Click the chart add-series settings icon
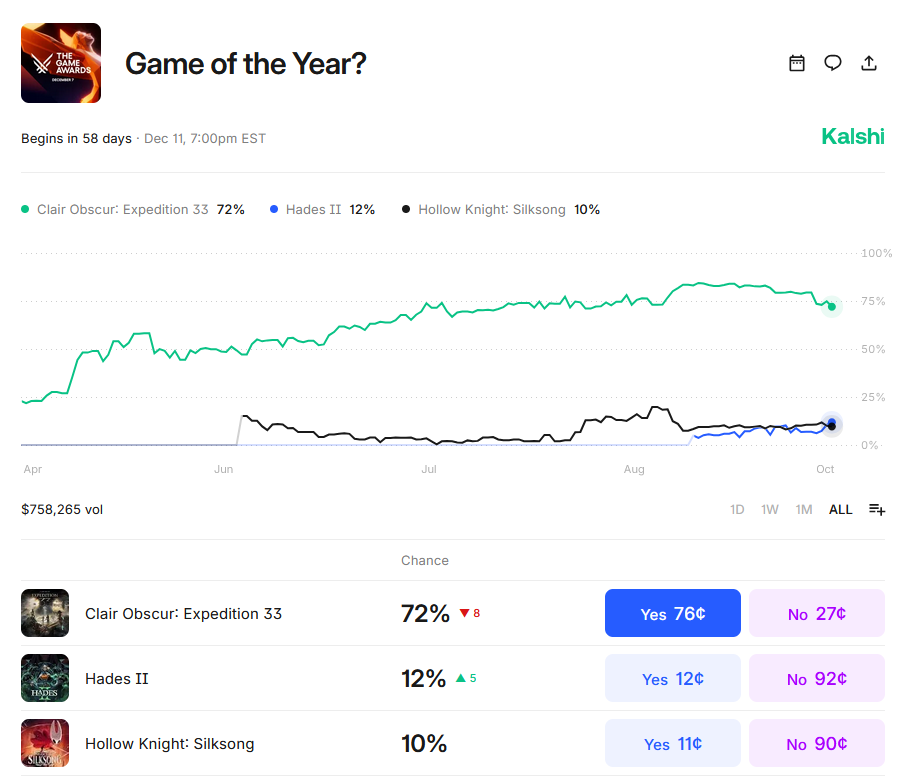Viewport: 901px width, 779px height. [876, 509]
